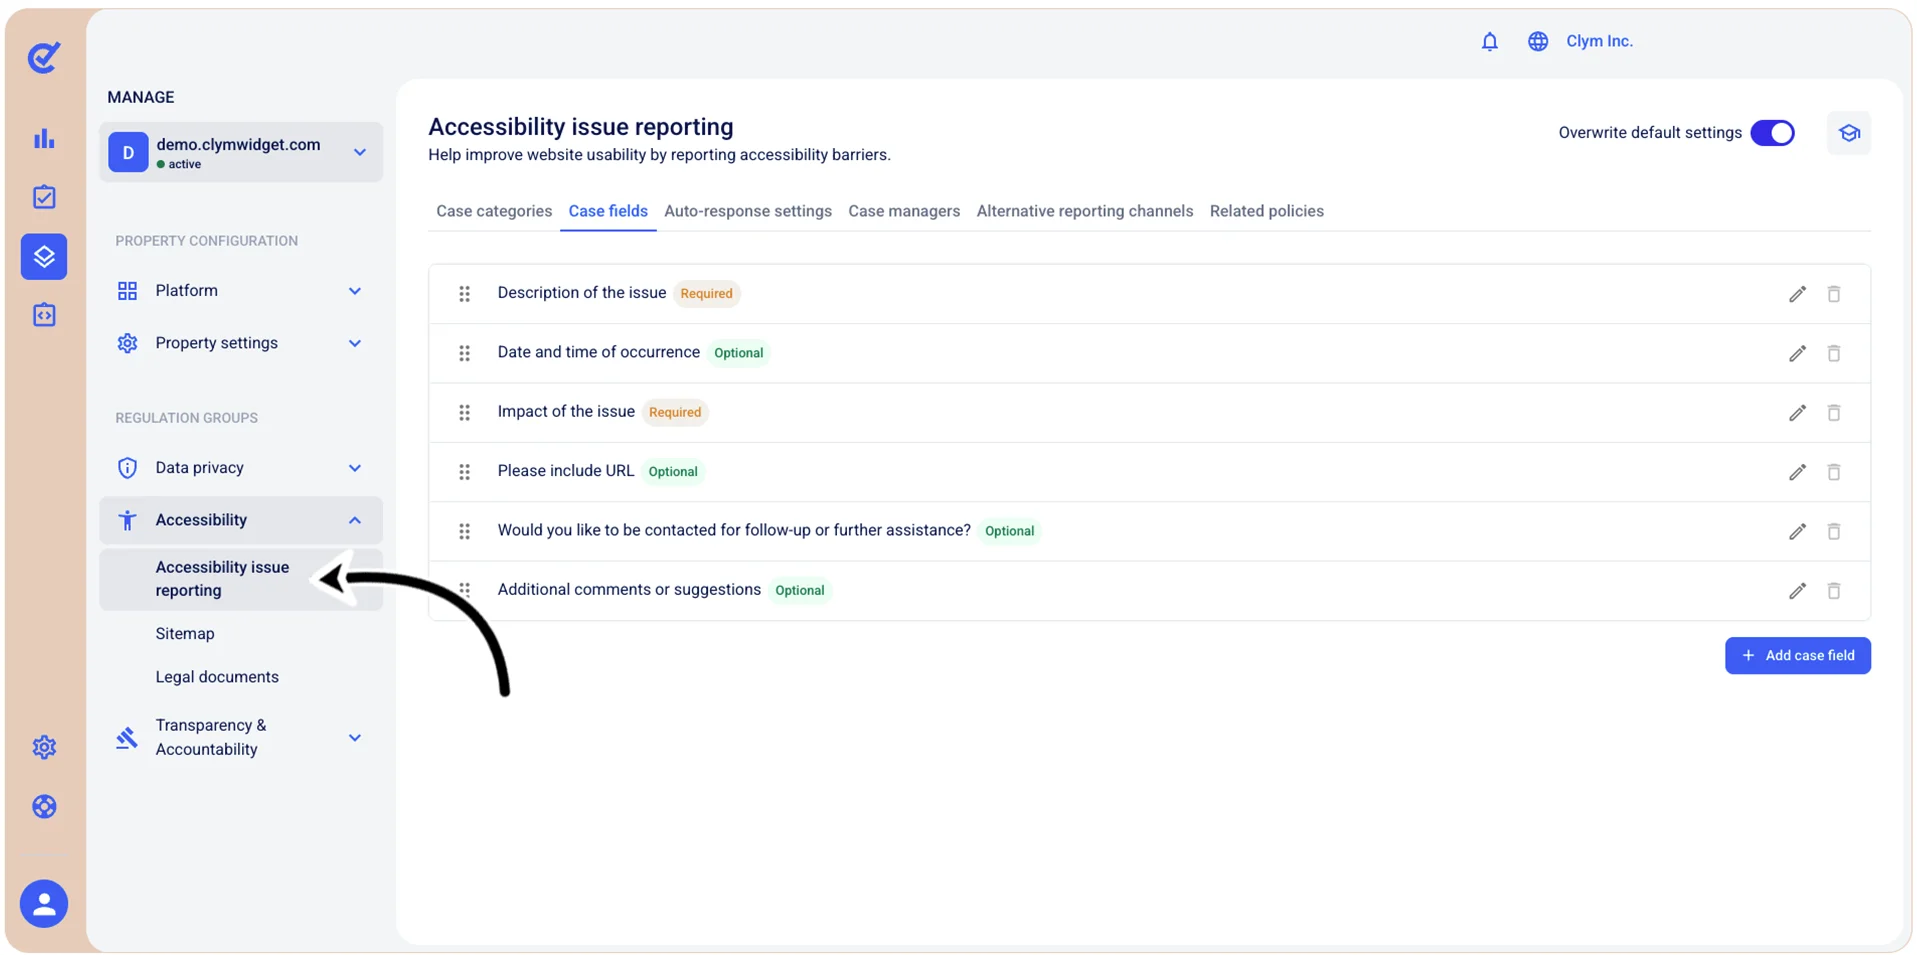
Task: Click the Add case field button
Action: pos(1797,656)
